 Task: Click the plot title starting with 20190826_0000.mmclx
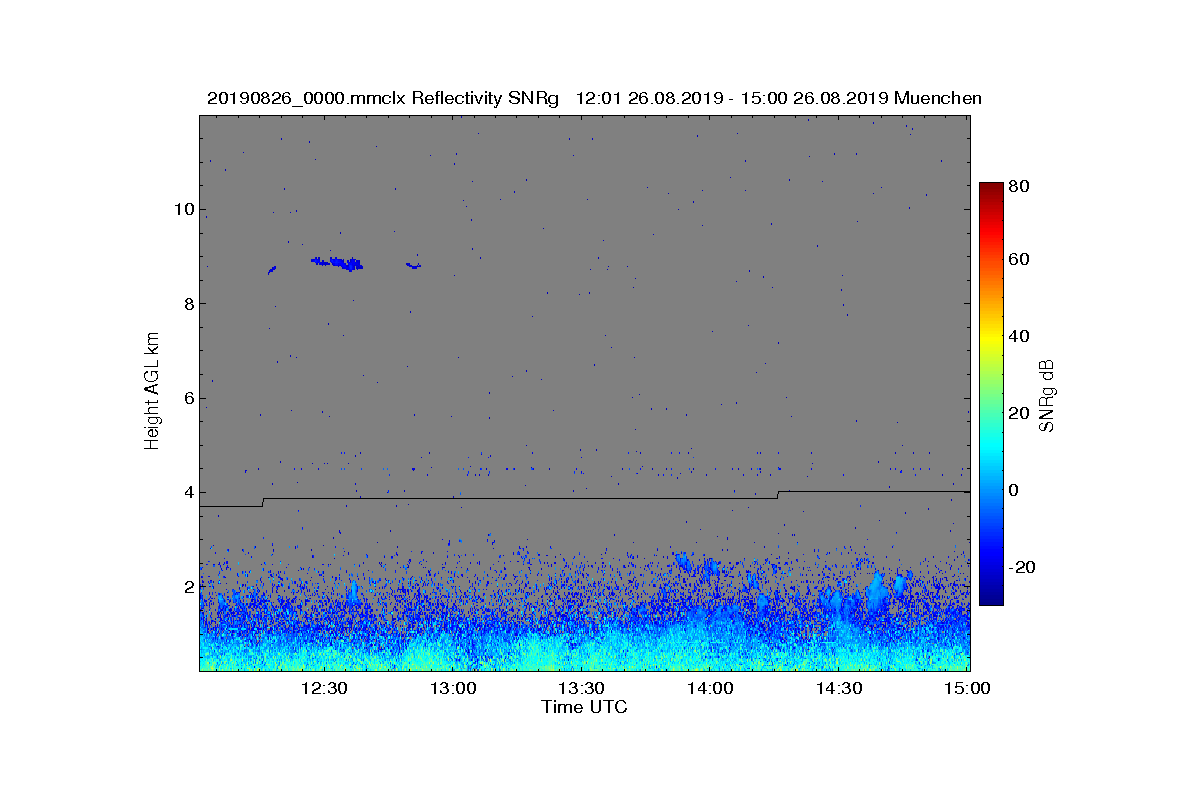(x=594, y=98)
